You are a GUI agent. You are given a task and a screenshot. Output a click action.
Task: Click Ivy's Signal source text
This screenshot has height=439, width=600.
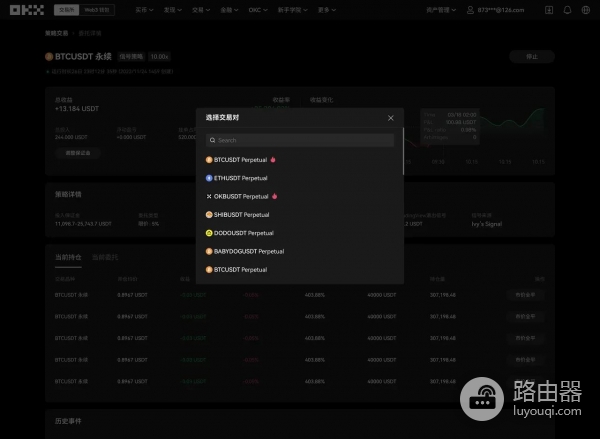pyautogui.click(x=487, y=224)
